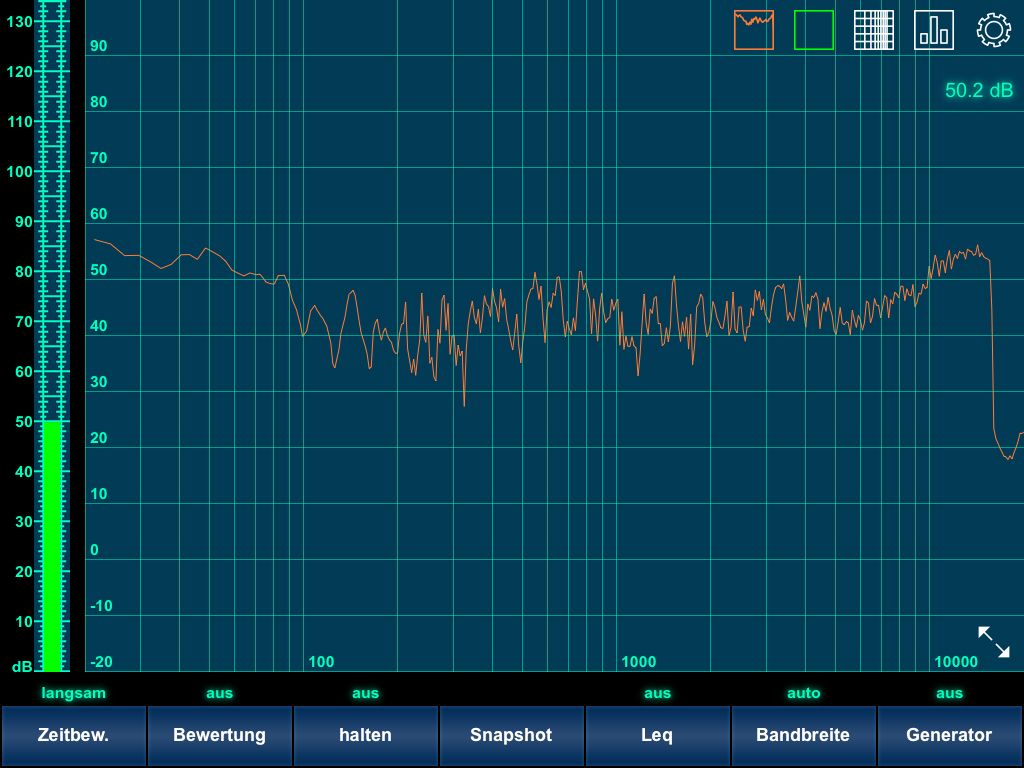
Task: Click the 'aus' label above Bewertung
Action: click(219, 693)
